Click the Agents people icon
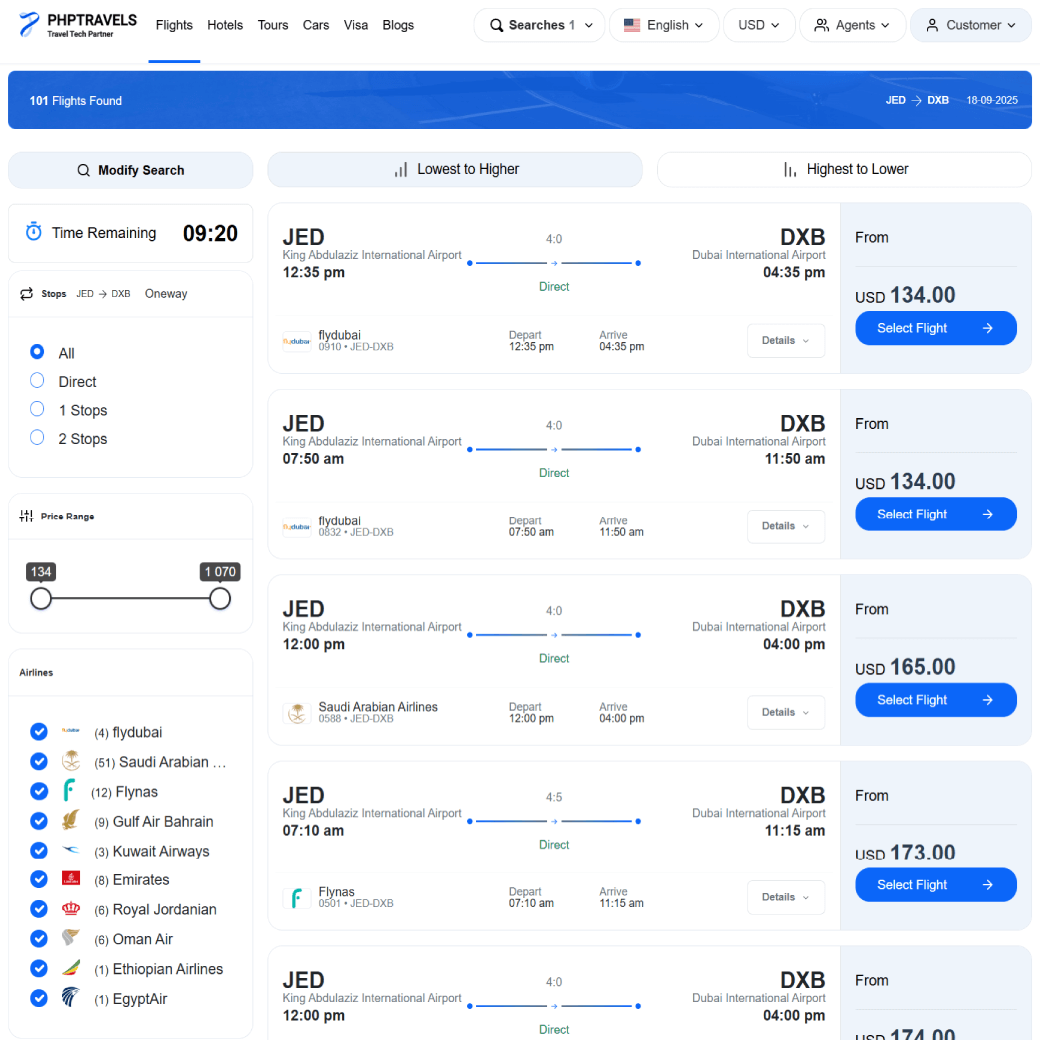1040x1040 pixels. coord(821,25)
